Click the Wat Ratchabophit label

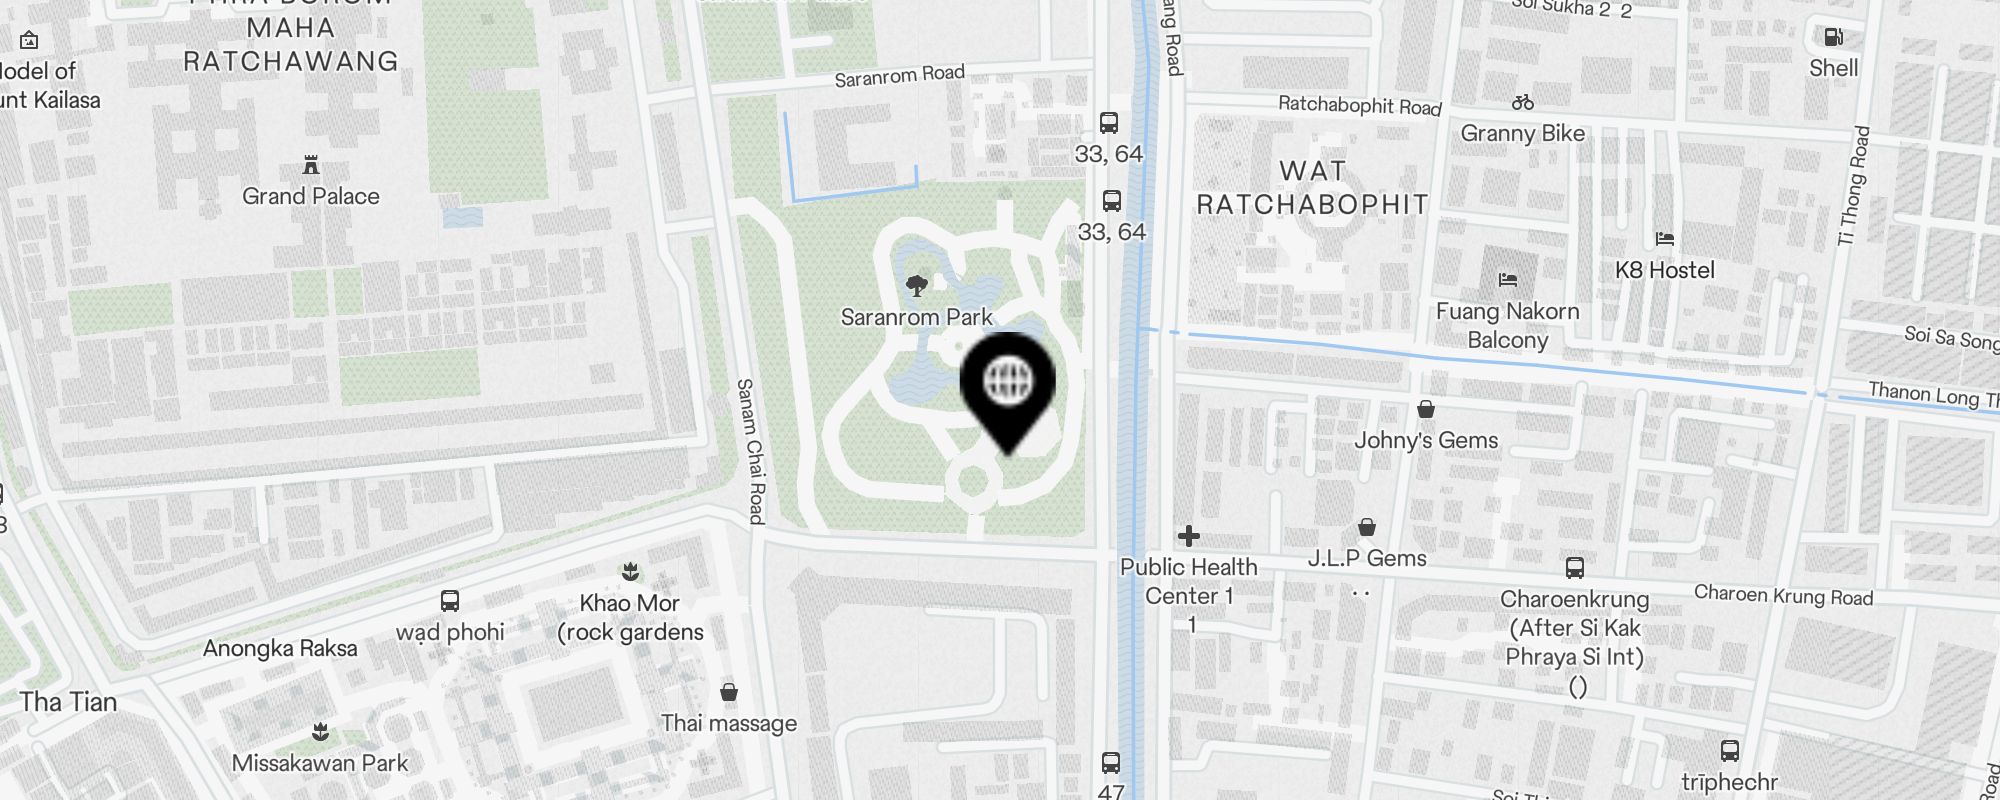pos(1313,188)
